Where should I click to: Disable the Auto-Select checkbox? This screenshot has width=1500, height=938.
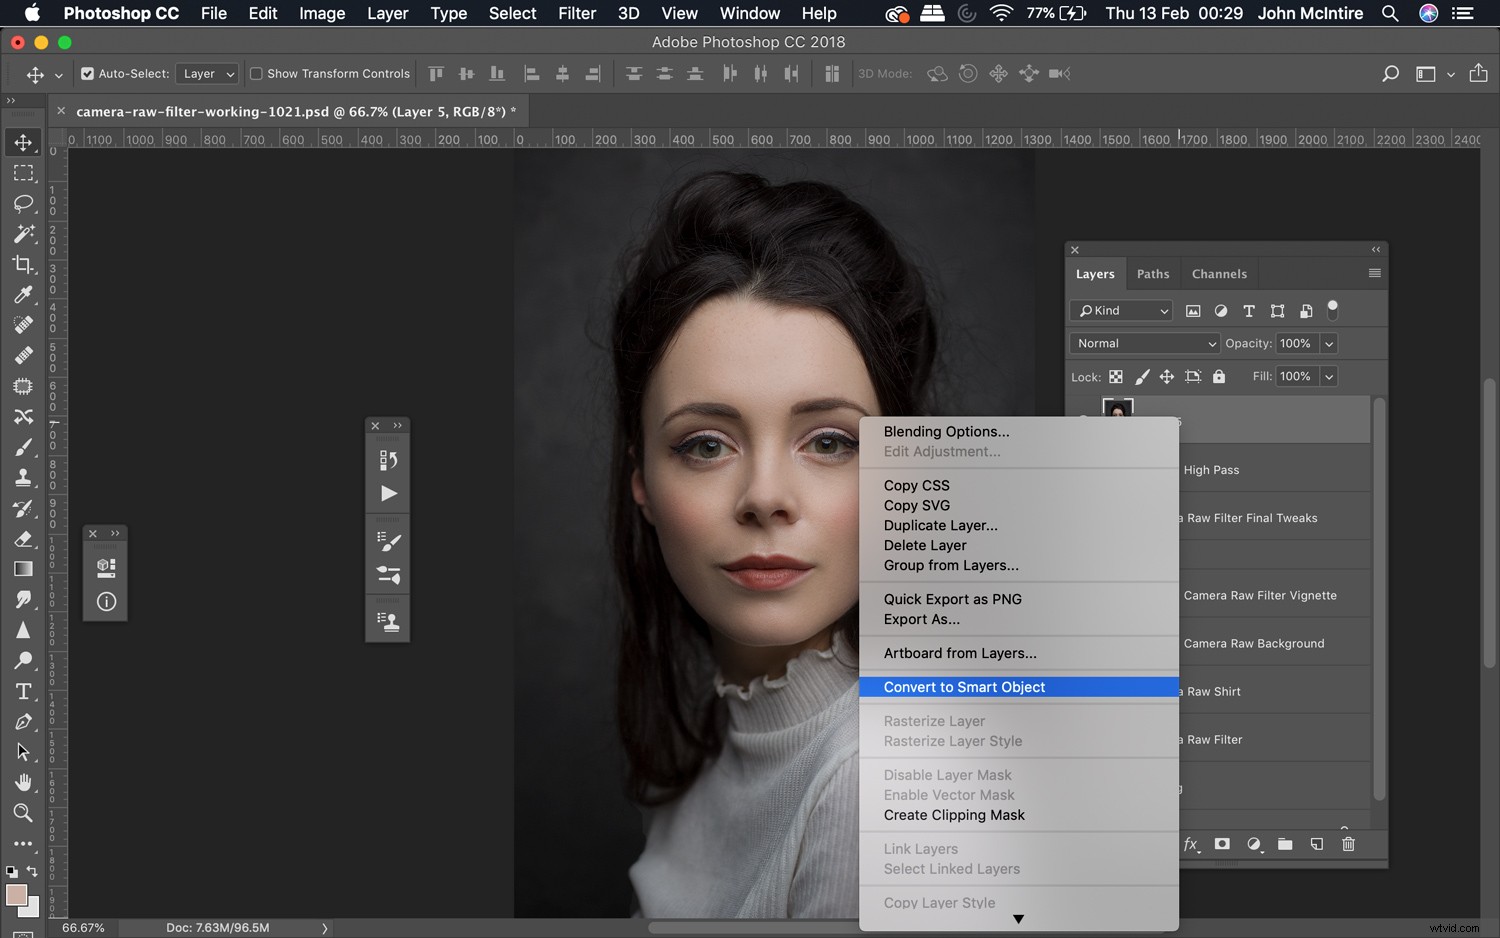87,73
